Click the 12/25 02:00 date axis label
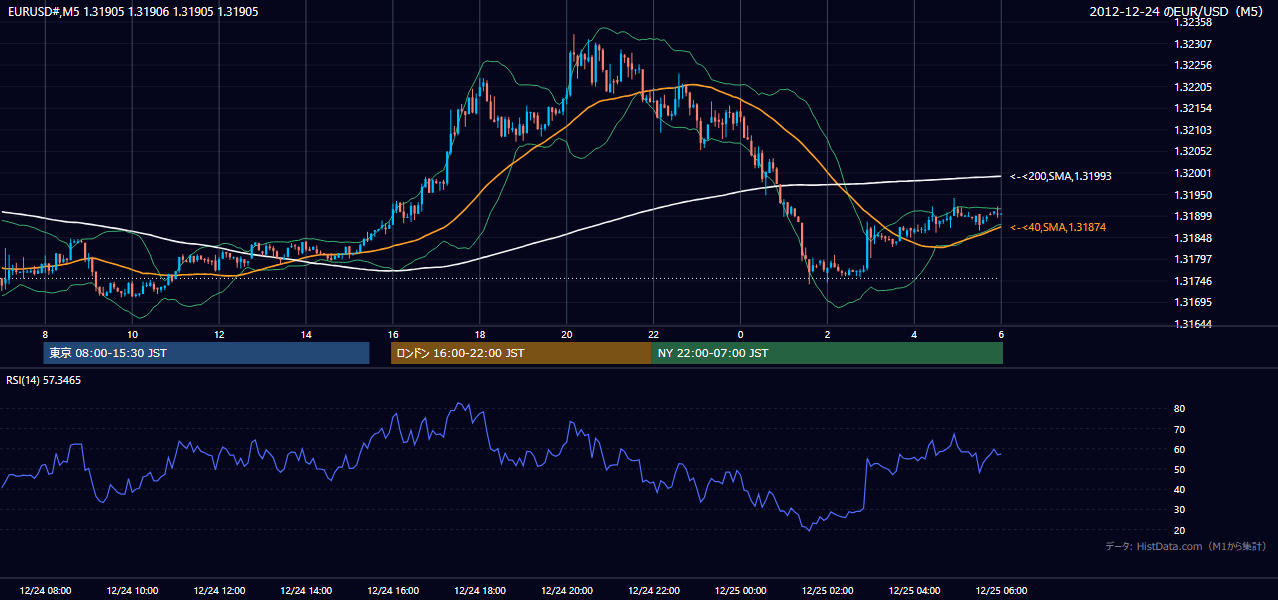1278x600 pixels. [x=827, y=590]
